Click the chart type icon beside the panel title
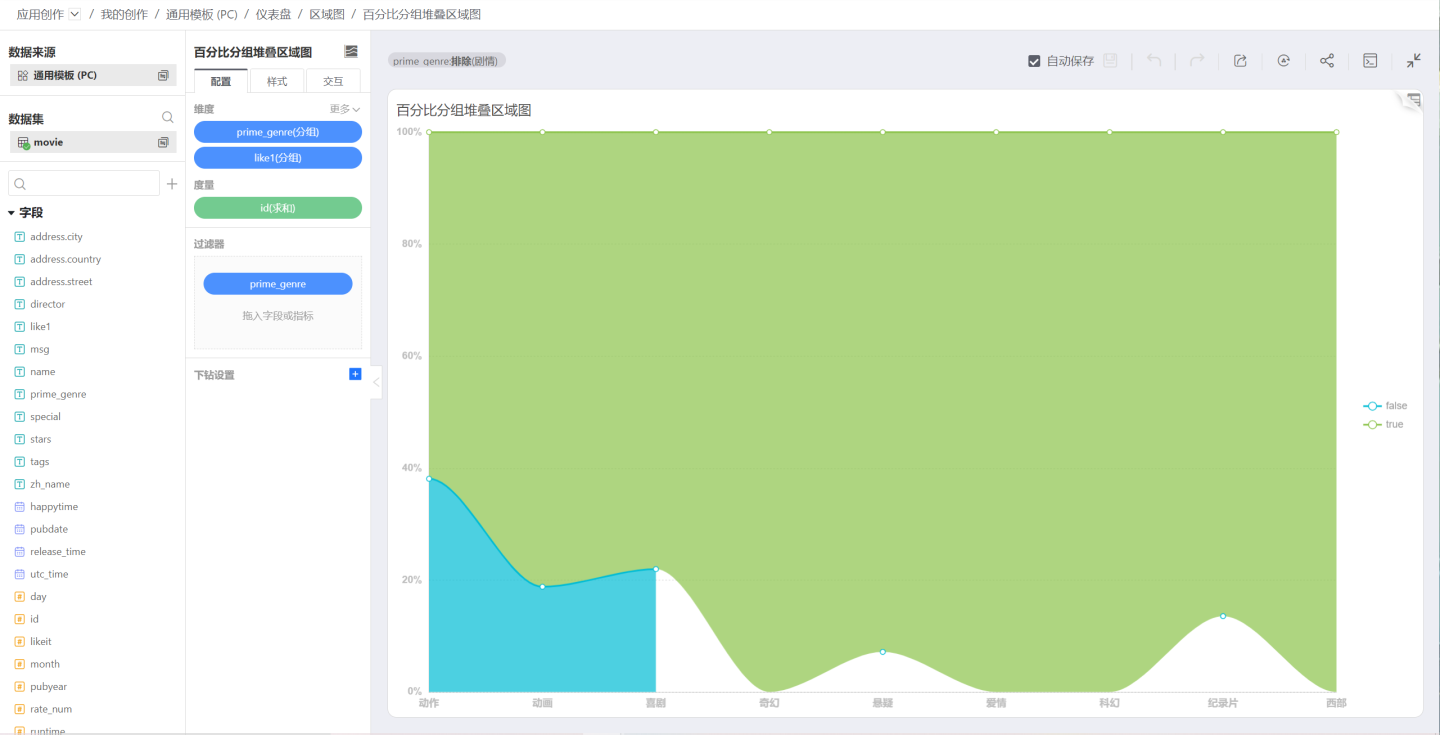 [x=351, y=52]
